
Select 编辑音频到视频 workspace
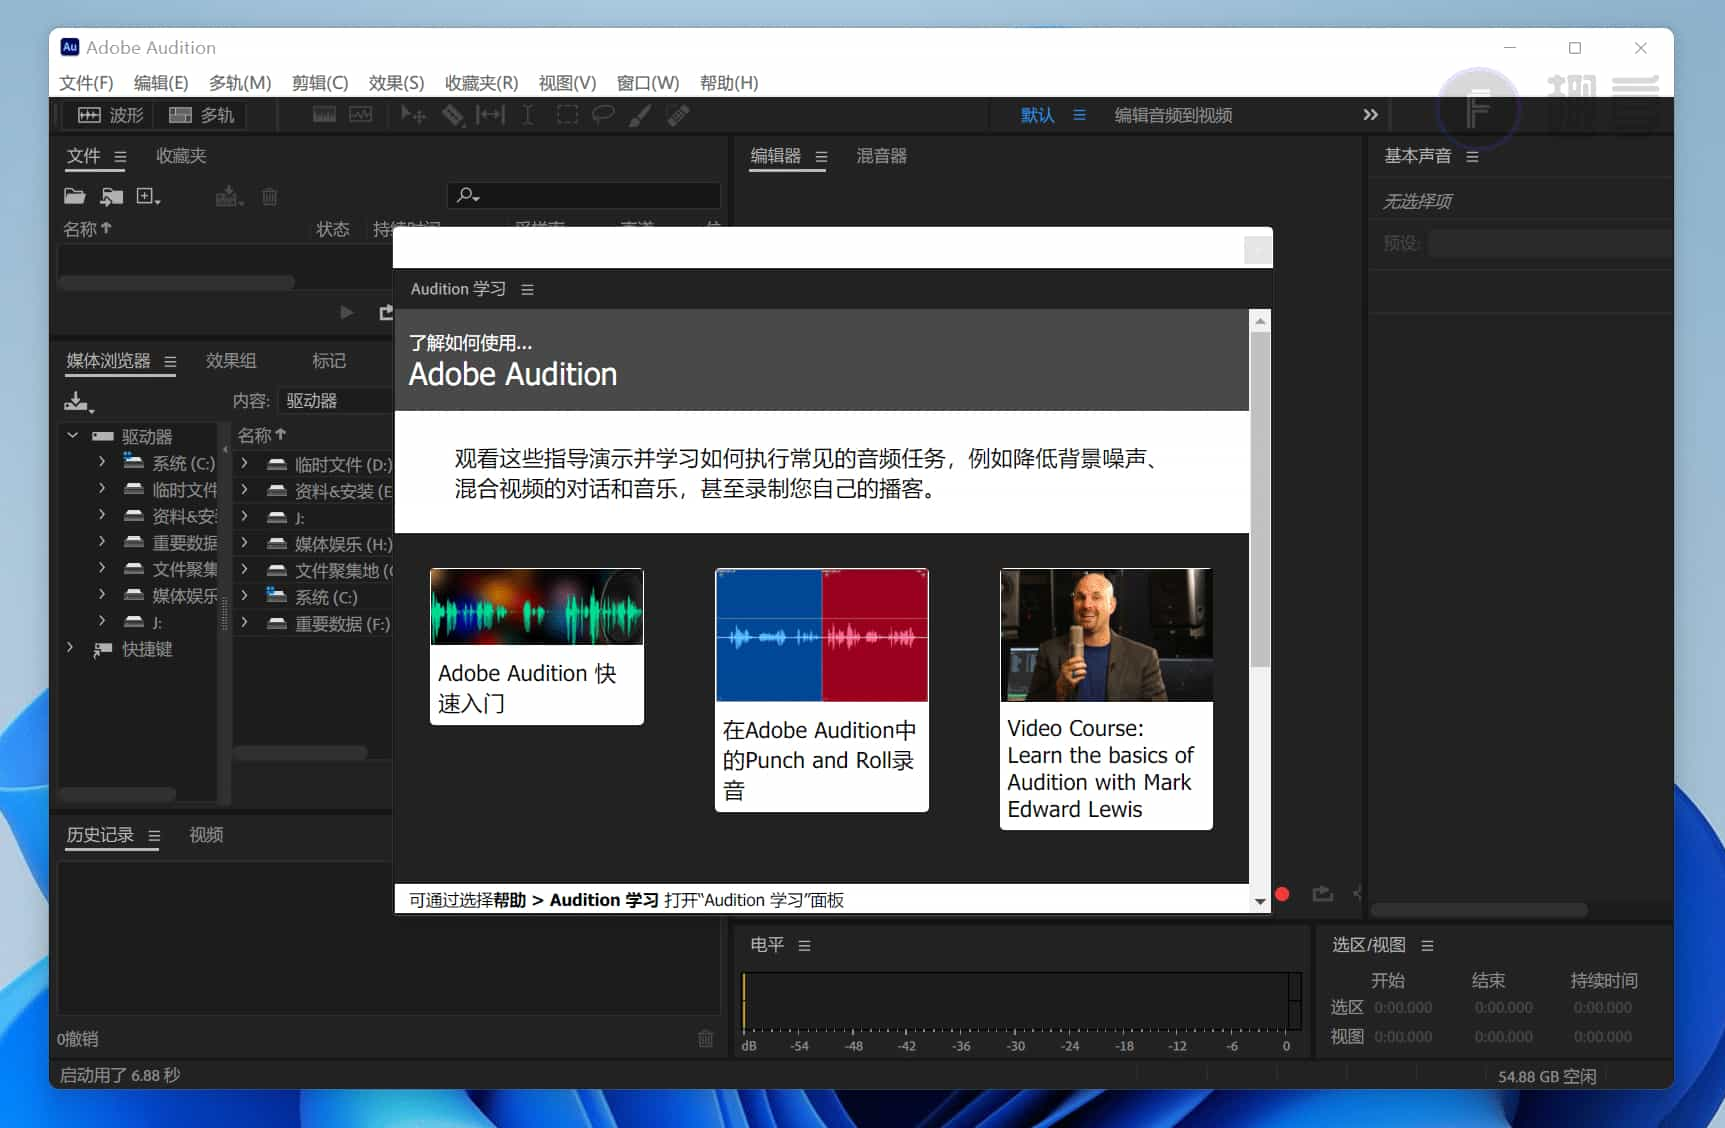[x=1173, y=115]
